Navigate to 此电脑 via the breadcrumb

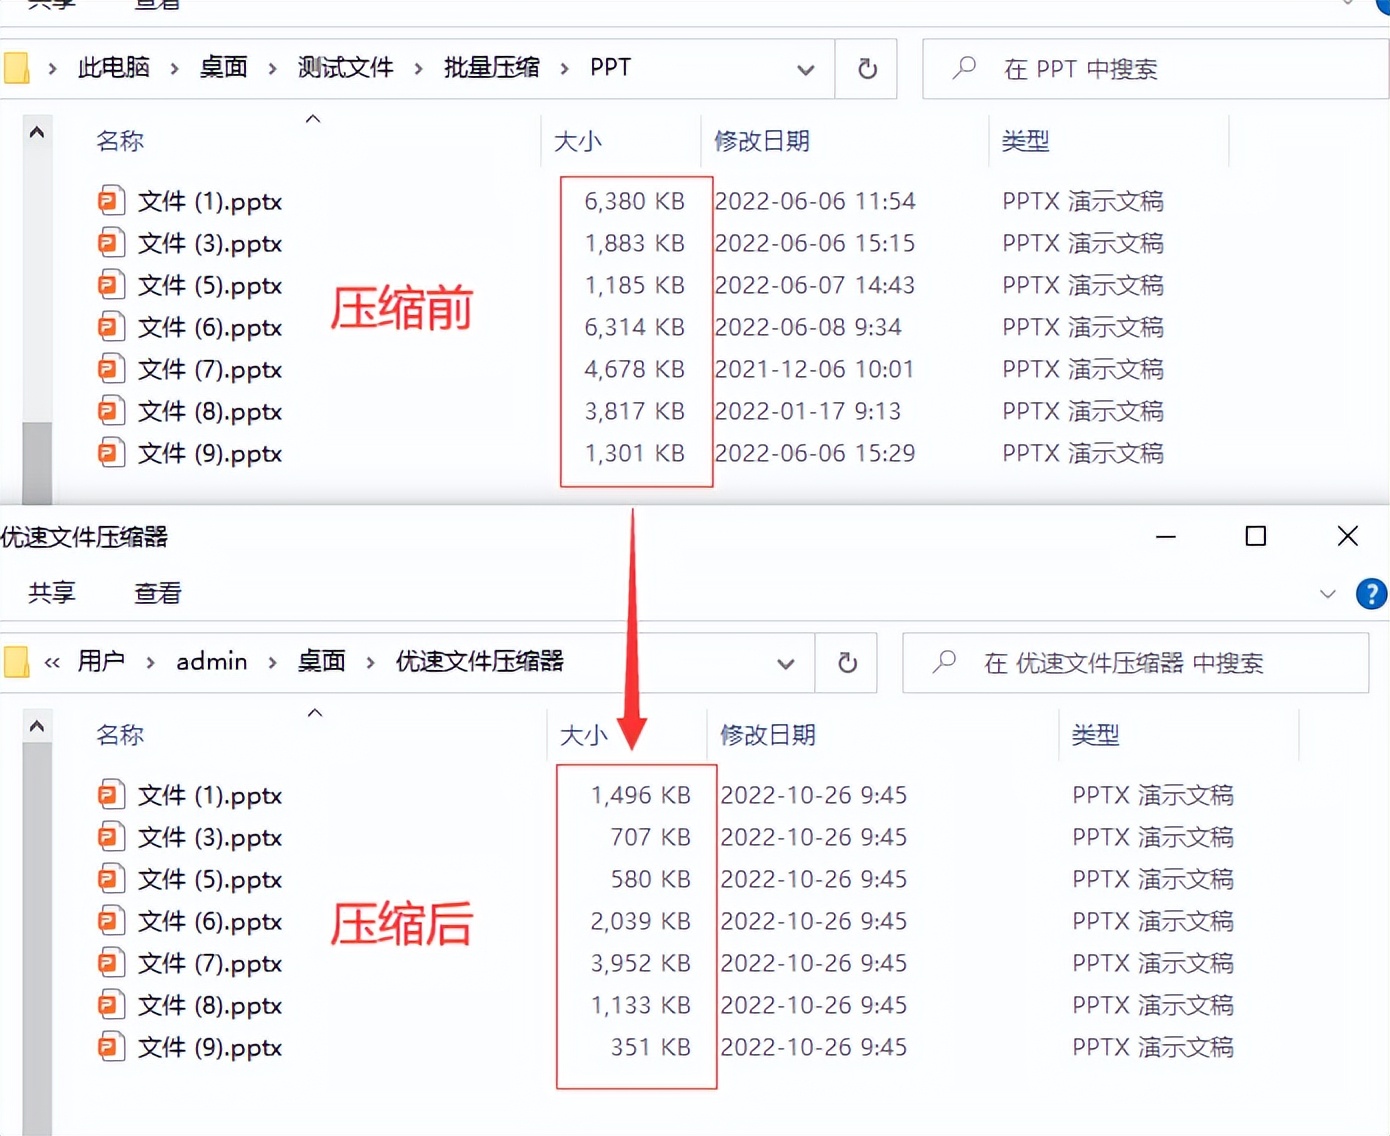click(113, 67)
